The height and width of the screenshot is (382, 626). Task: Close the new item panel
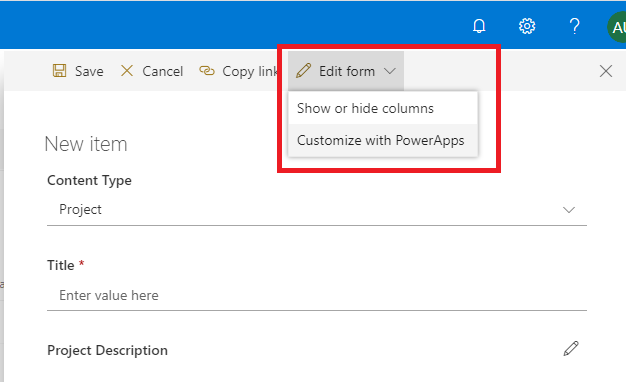click(x=606, y=71)
